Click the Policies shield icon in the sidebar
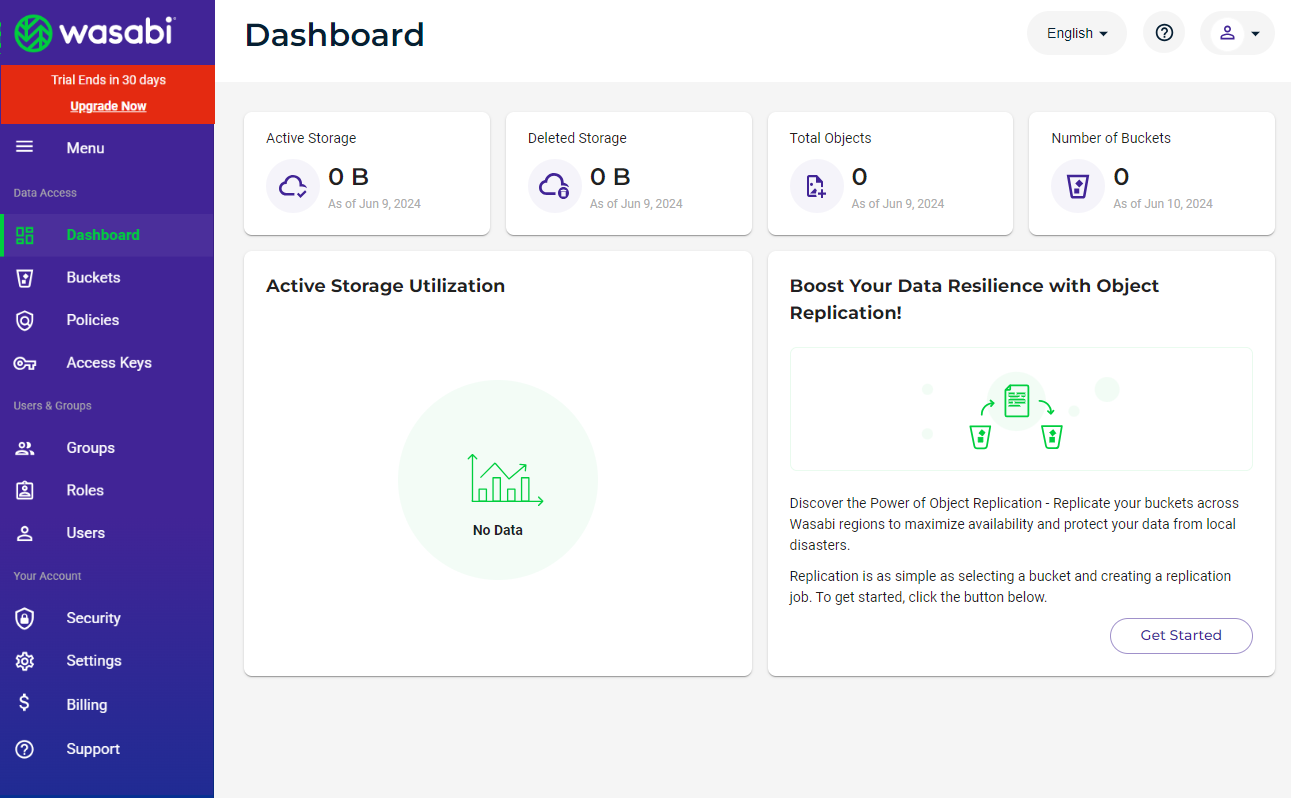1291x798 pixels. pos(25,320)
